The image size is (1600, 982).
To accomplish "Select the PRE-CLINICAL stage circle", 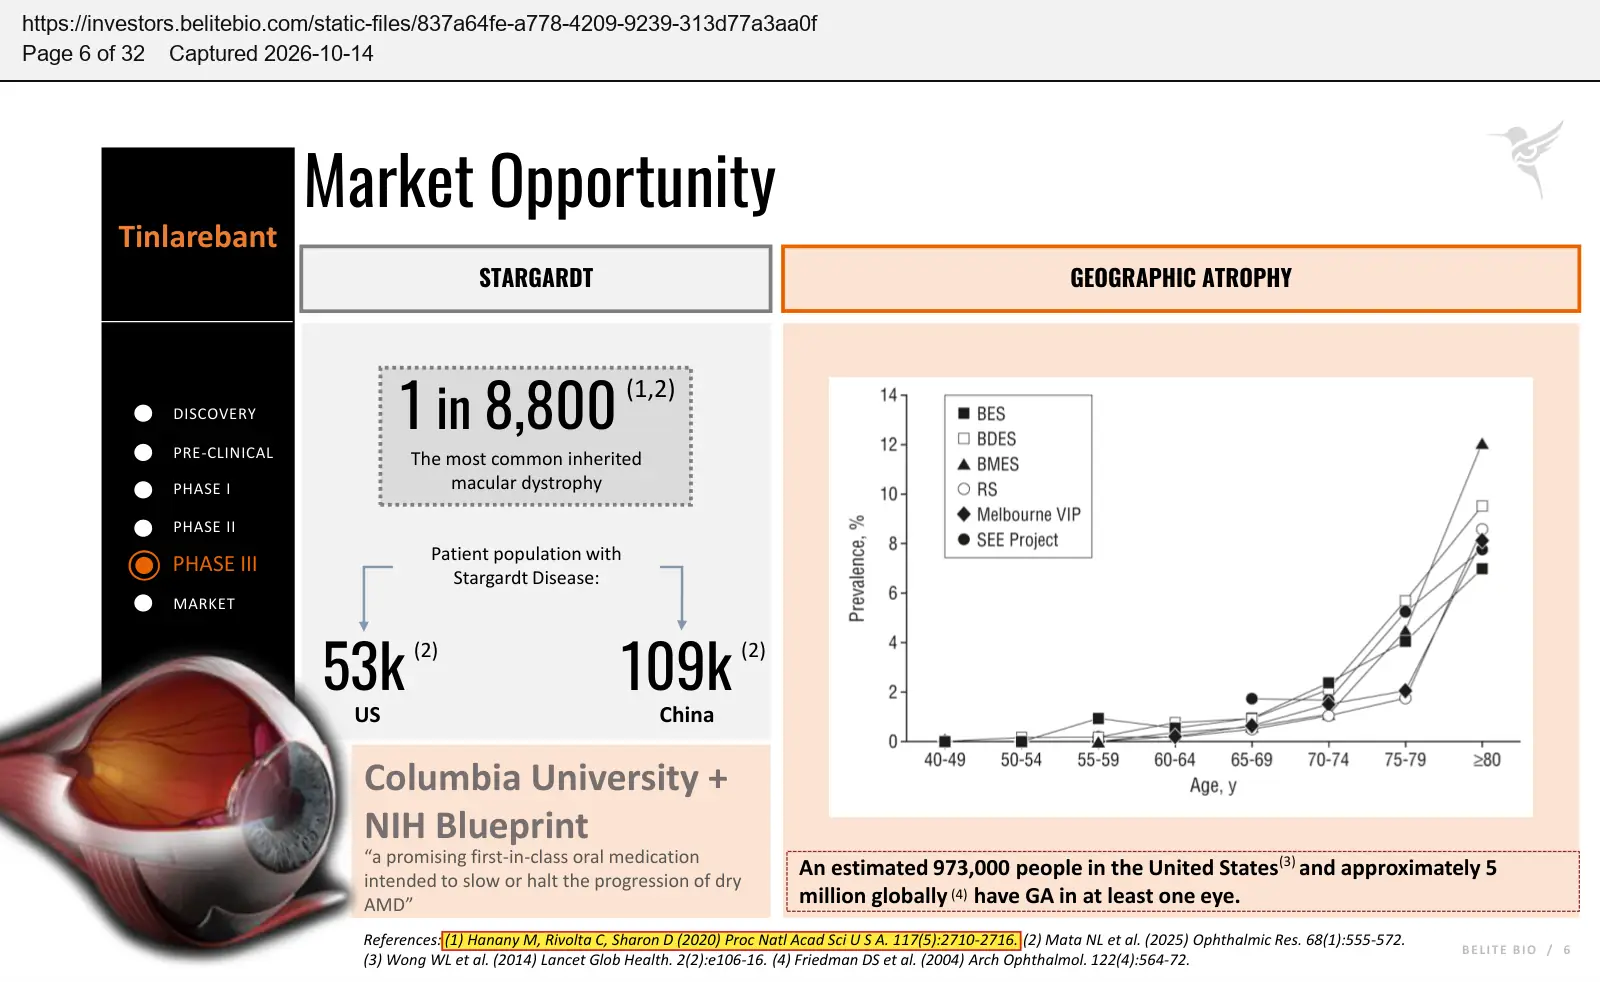I will (143, 453).
